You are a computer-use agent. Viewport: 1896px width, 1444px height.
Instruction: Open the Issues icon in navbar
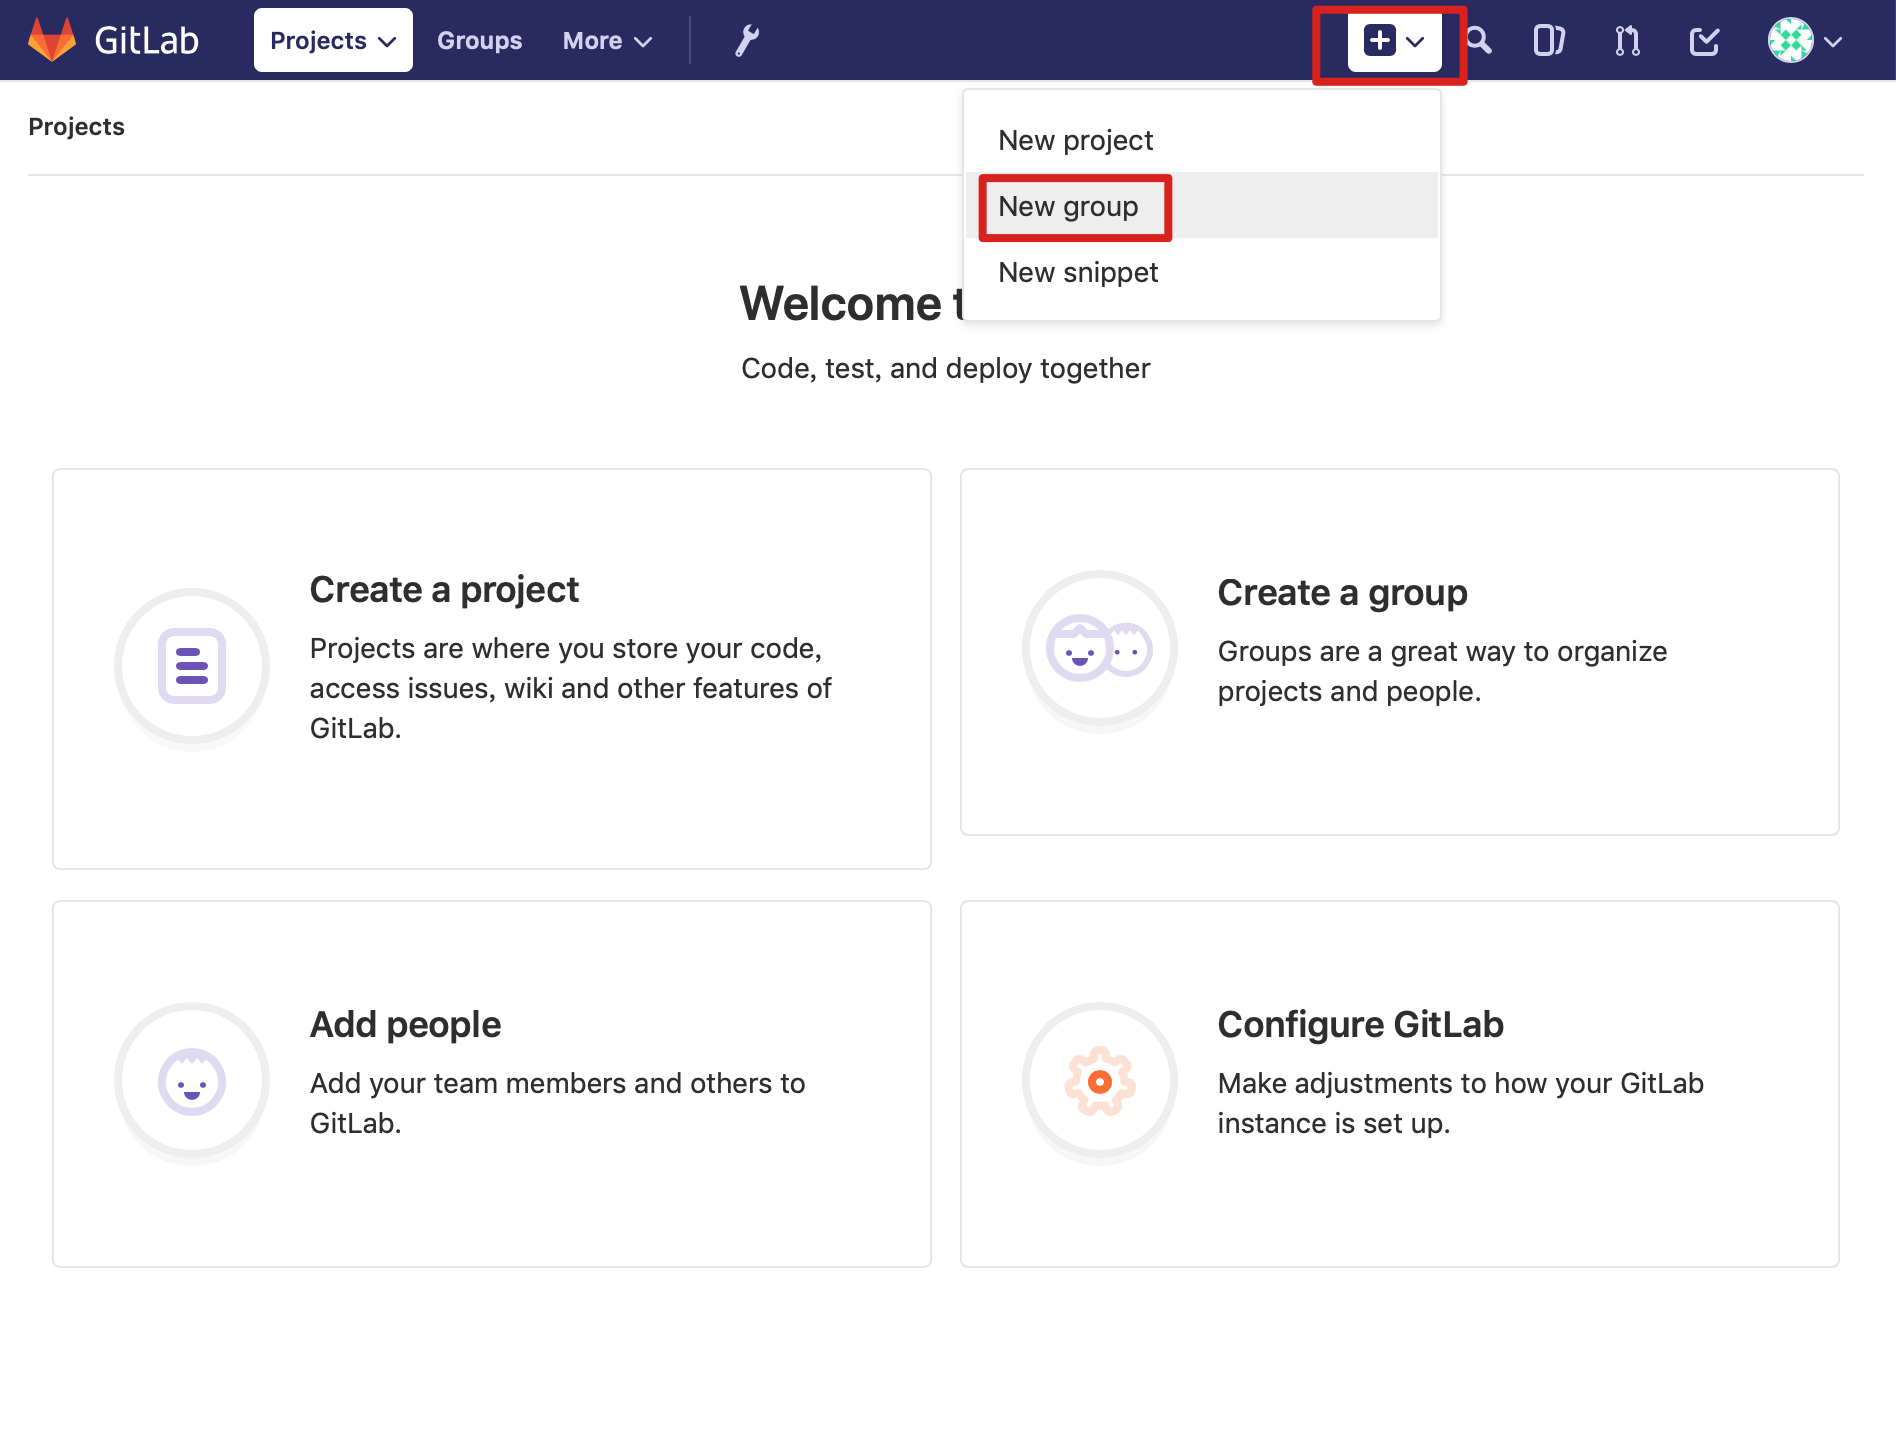point(1549,41)
